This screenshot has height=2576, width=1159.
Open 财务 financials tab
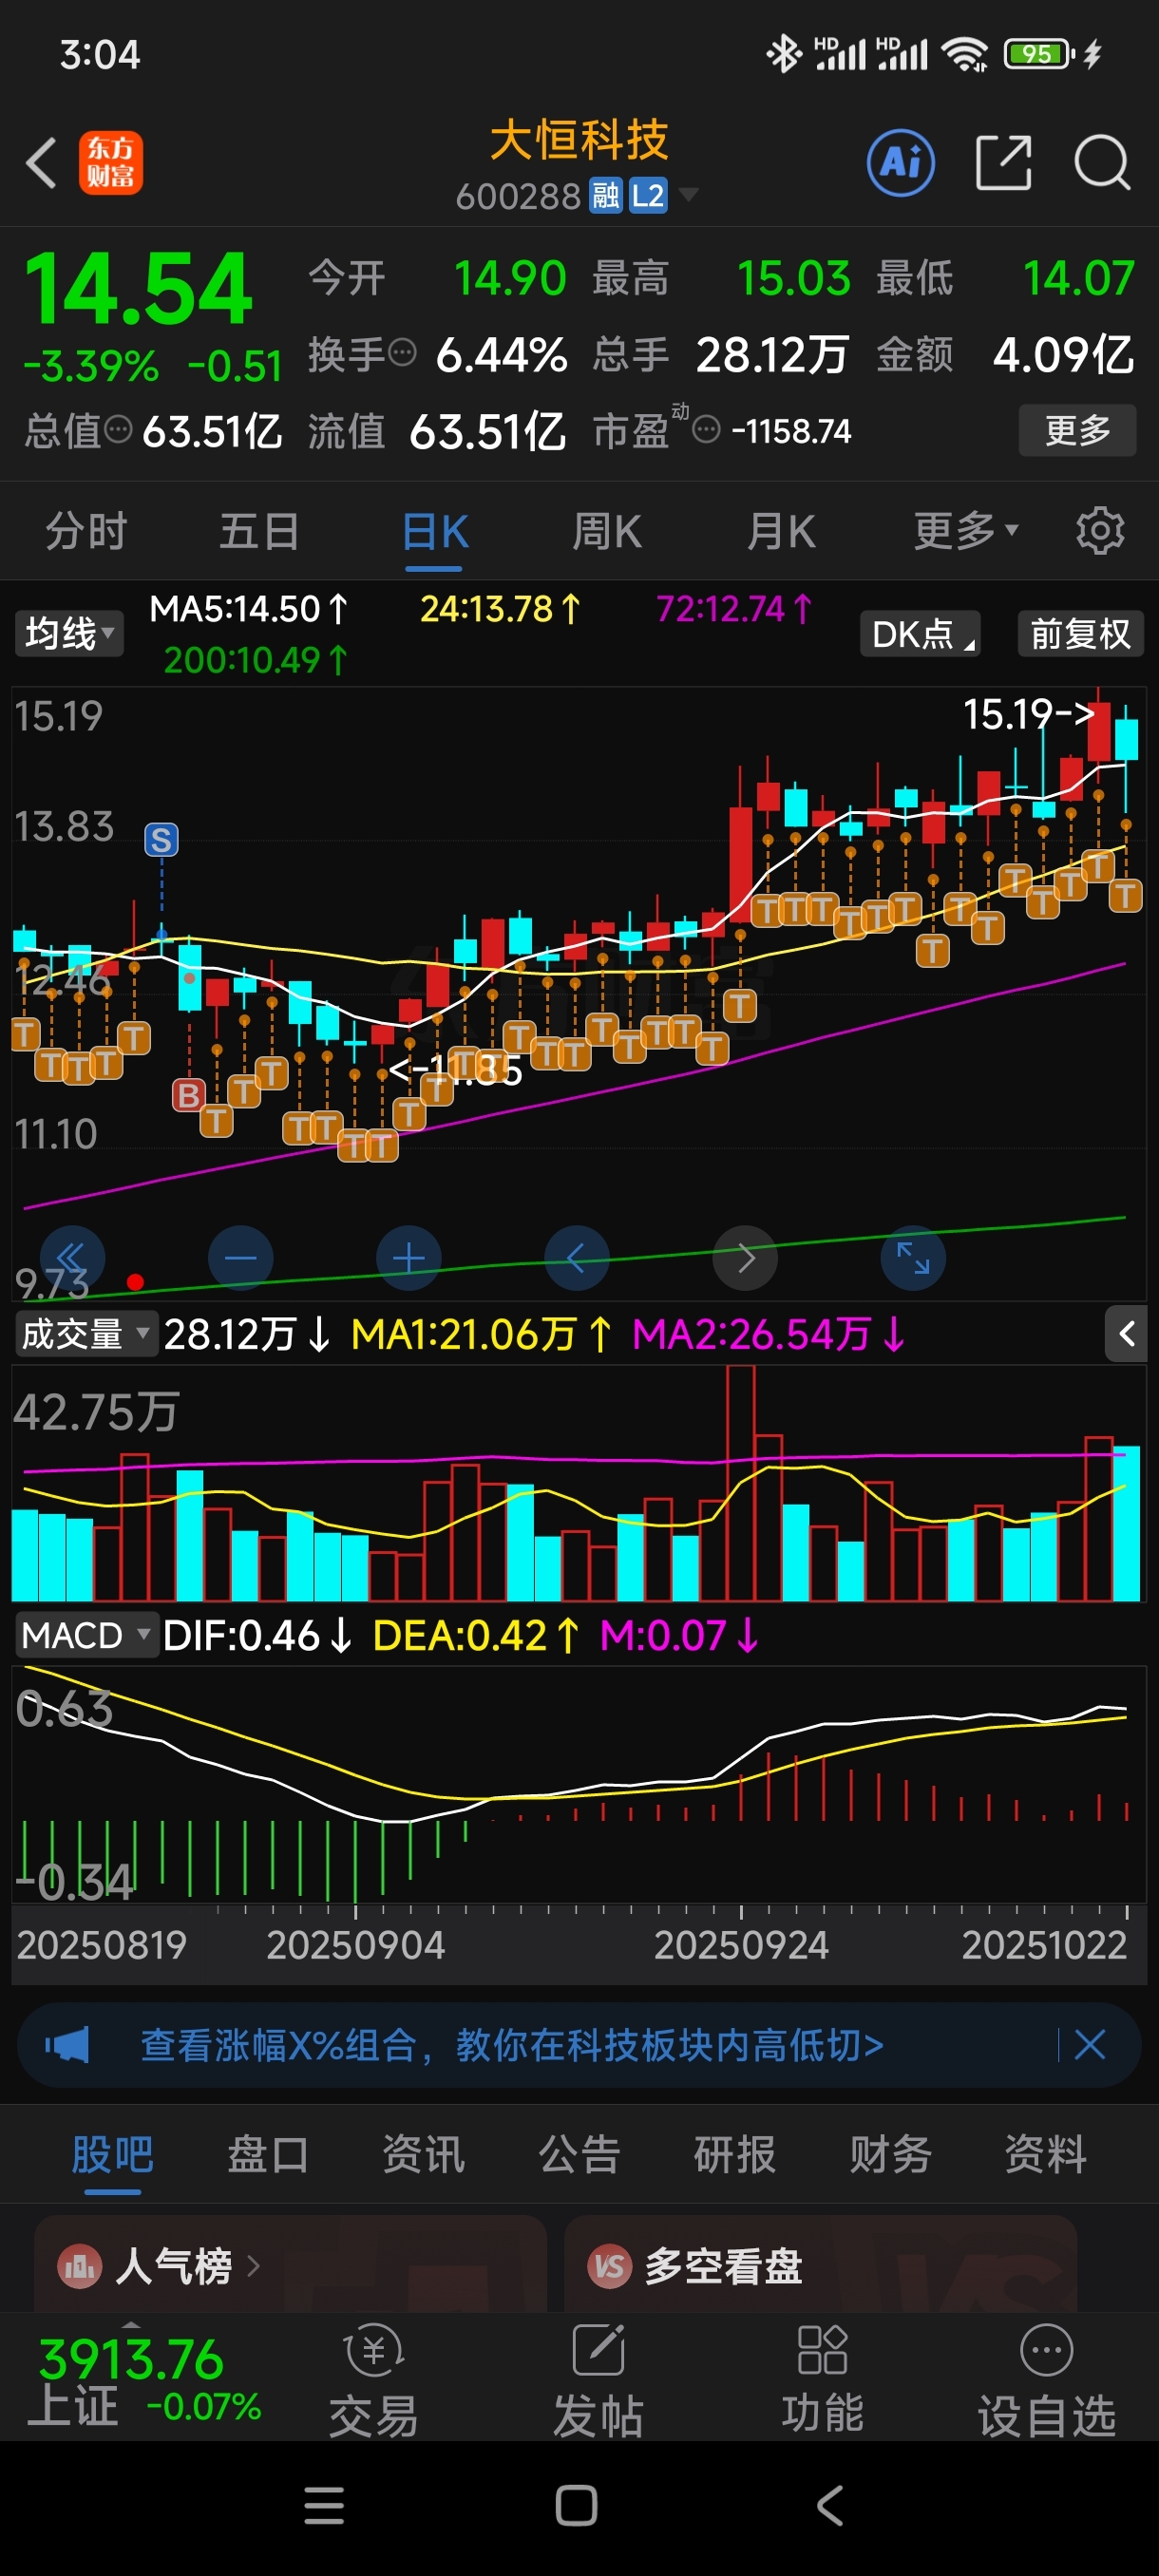pos(890,2155)
